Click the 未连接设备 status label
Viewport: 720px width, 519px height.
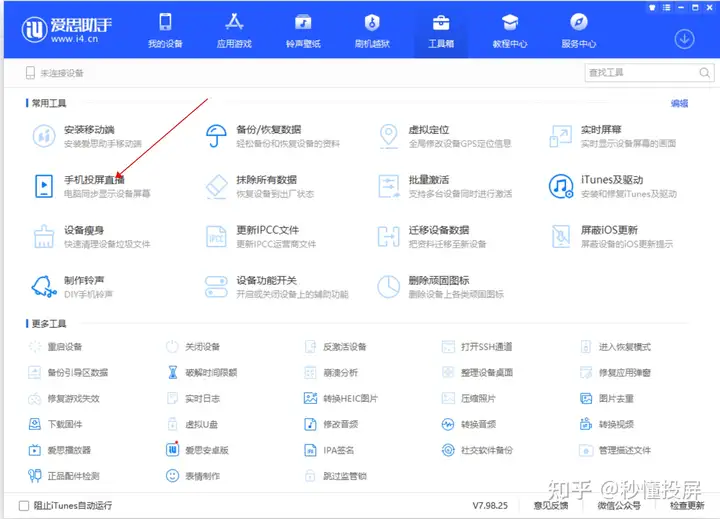click(62, 73)
